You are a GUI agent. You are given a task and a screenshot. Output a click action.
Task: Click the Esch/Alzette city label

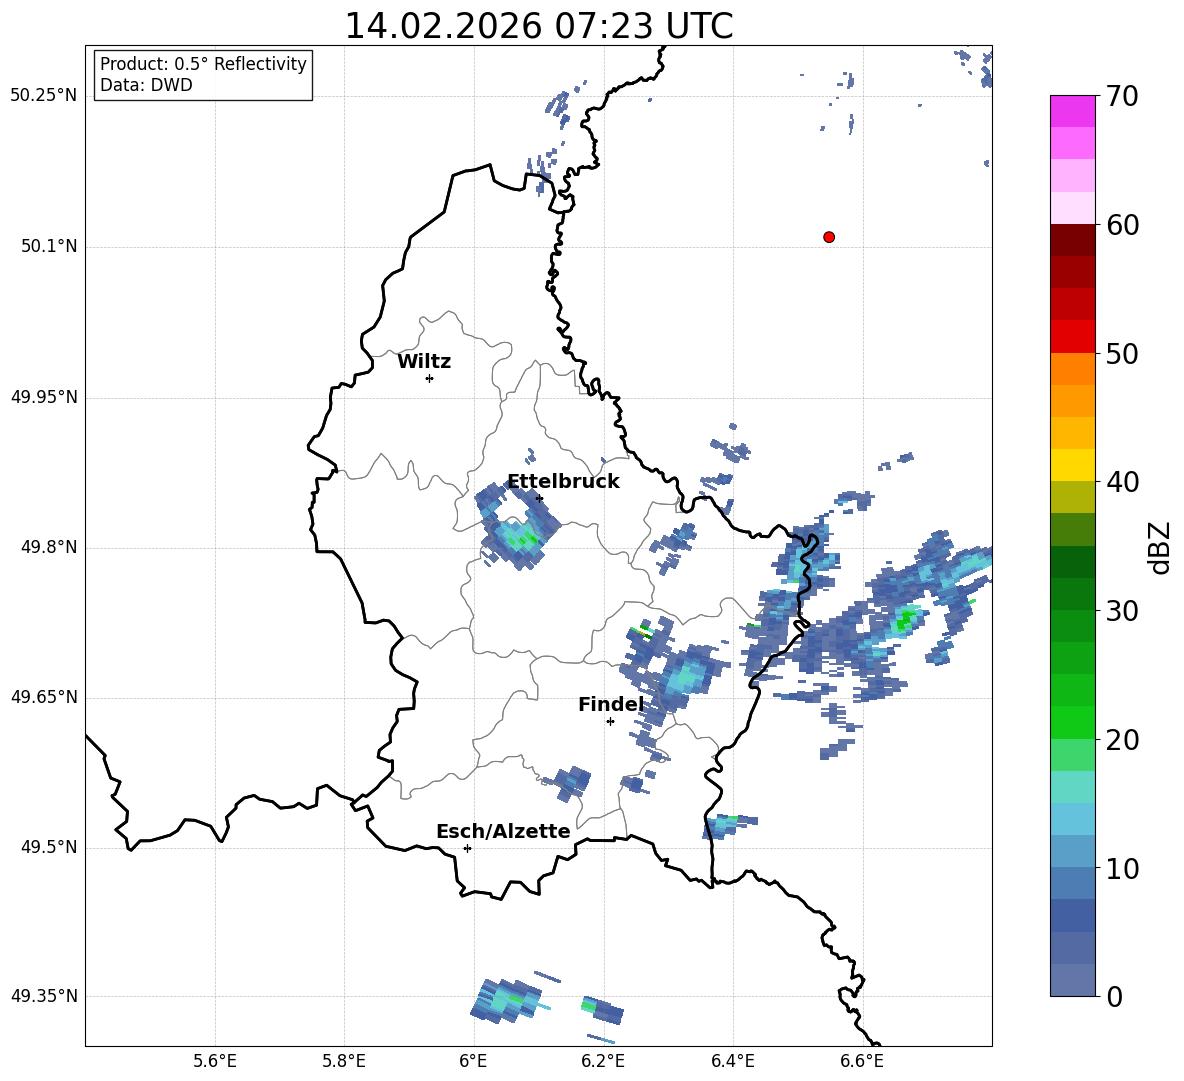pos(503,831)
